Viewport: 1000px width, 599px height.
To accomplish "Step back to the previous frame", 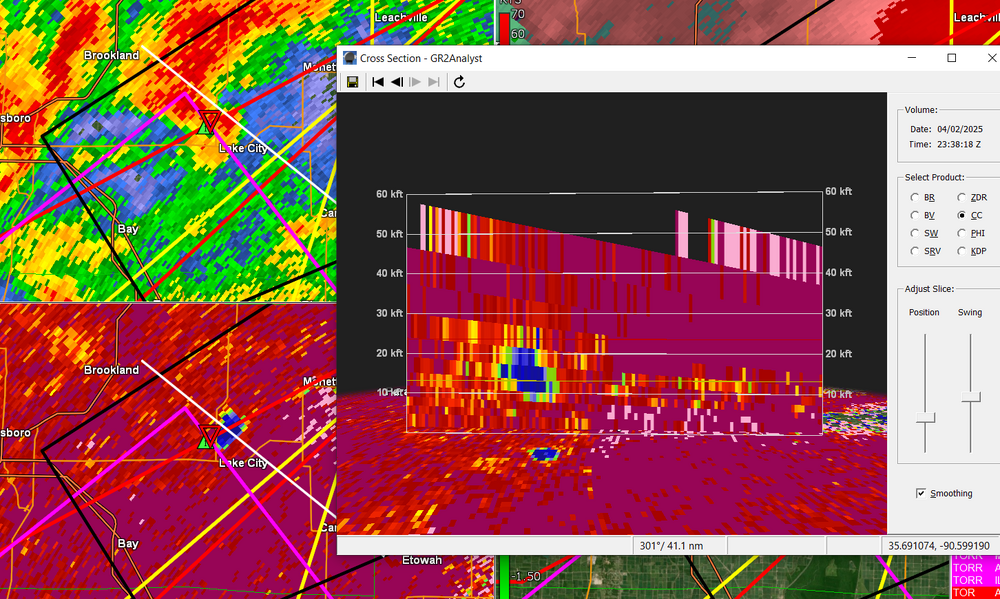I will click(397, 82).
